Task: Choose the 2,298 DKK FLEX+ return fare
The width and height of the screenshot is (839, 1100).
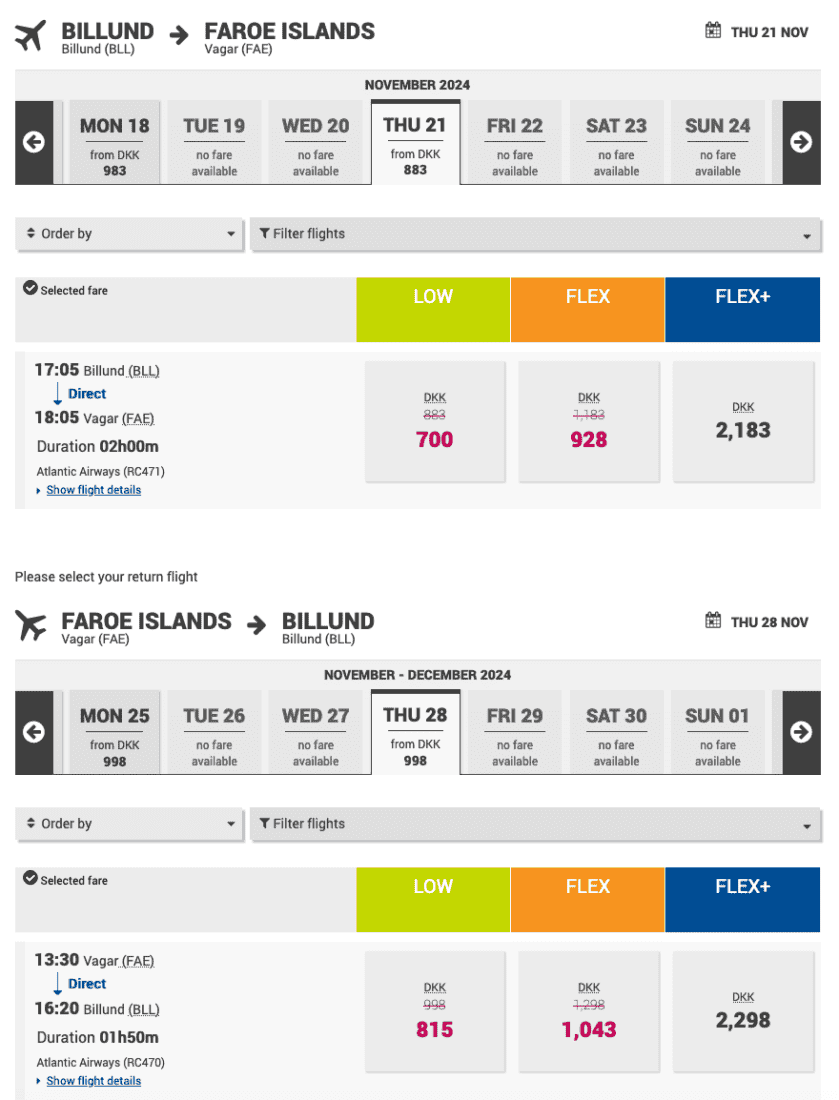Action: click(743, 1011)
